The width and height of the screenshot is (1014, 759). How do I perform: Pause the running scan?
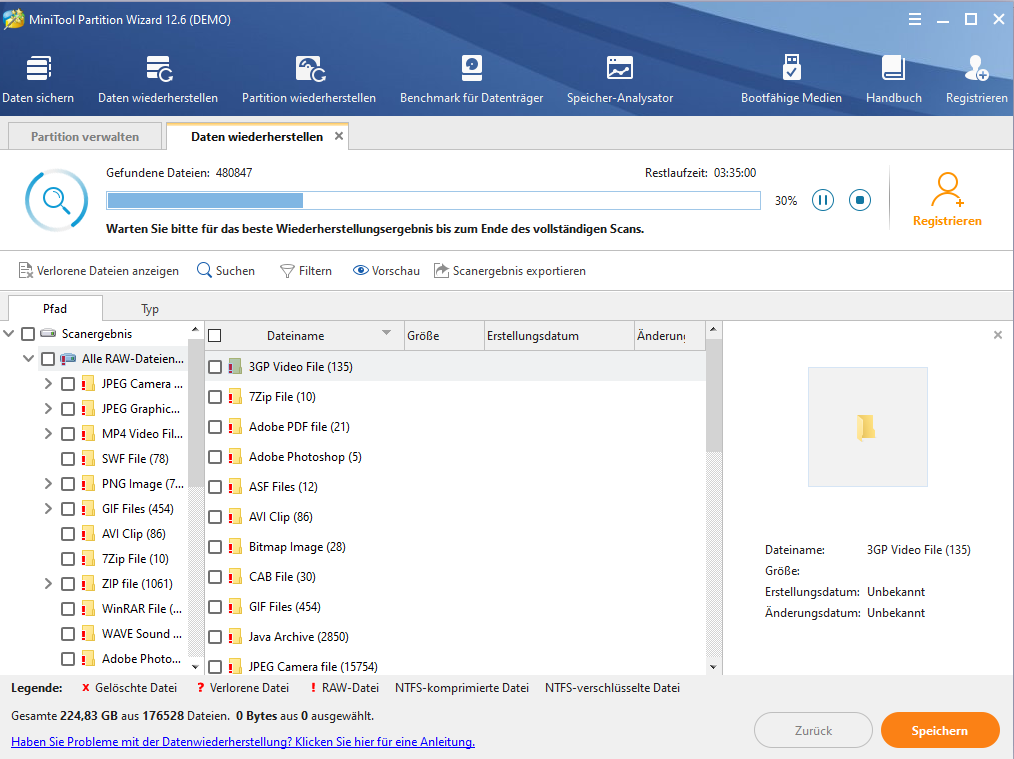click(823, 200)
